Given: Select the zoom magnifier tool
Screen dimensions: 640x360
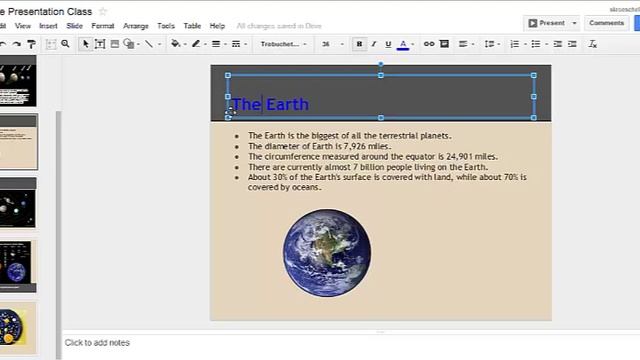Looking at the screenshot, I should (x=65, y=44).
